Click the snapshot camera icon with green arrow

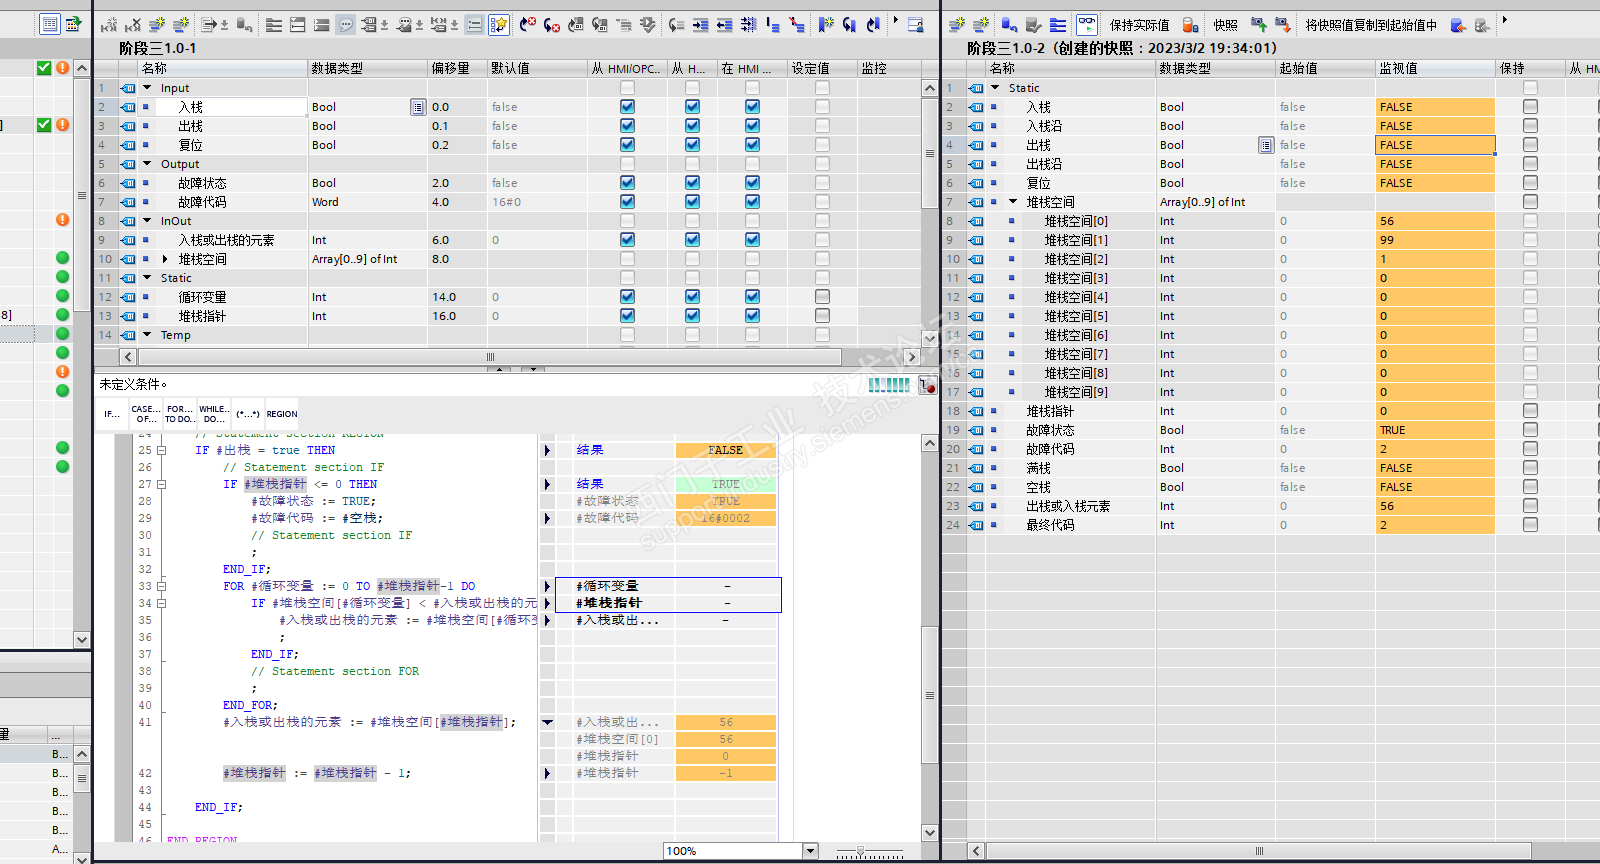coord(1259,25)
